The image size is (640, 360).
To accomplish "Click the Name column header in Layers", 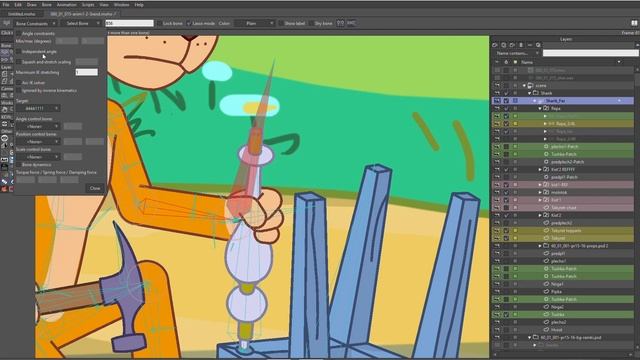I will tap(527, 62).
